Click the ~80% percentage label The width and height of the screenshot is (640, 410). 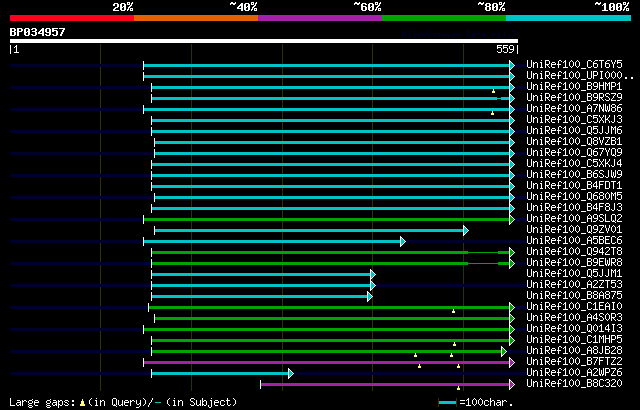(491, 7)
